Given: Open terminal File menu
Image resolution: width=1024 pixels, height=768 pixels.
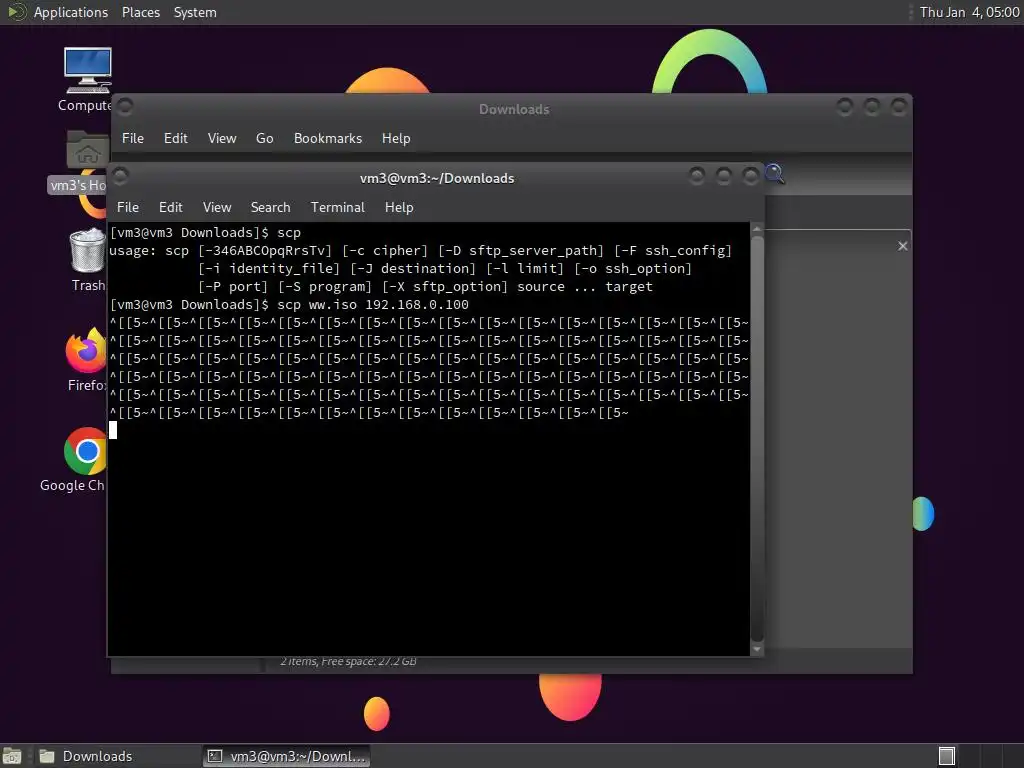Looking at the screenshot, I should (128, 207).
